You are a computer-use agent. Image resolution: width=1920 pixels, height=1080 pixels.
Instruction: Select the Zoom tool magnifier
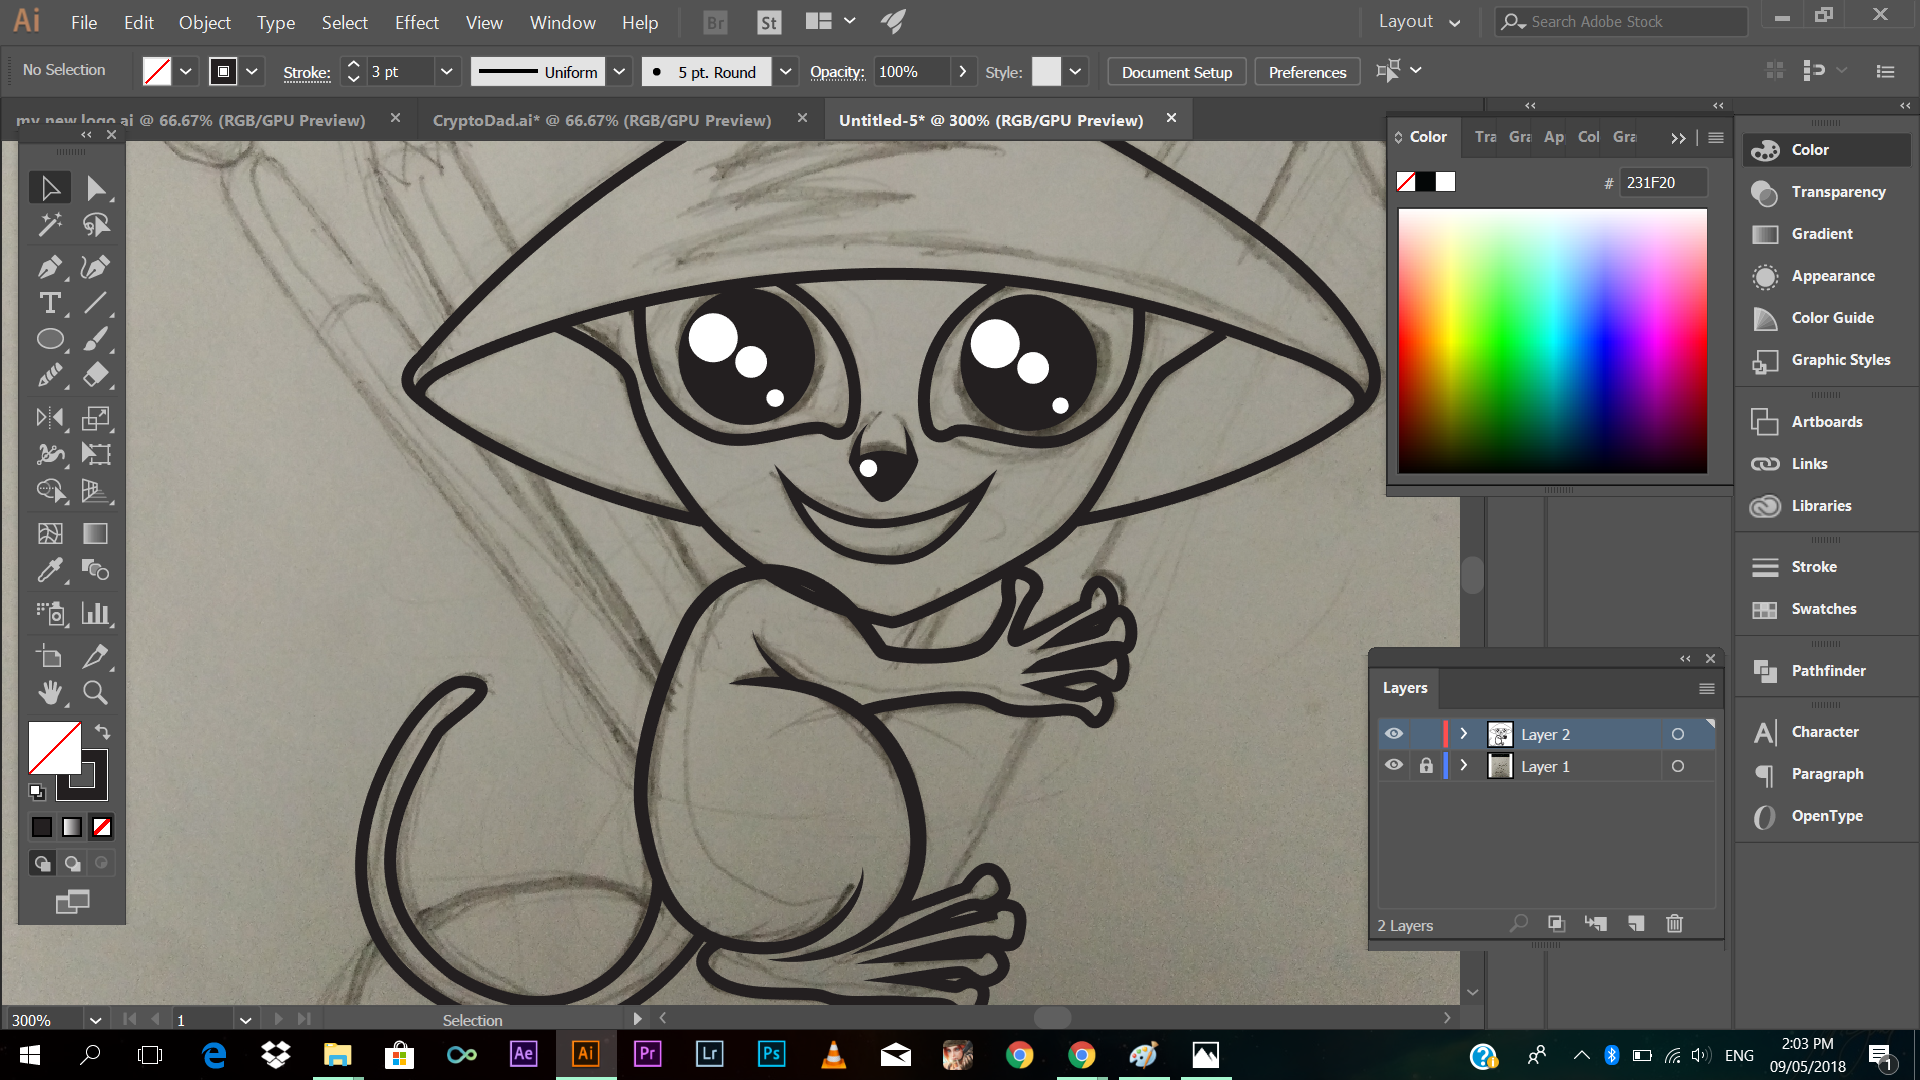point(96,692)
